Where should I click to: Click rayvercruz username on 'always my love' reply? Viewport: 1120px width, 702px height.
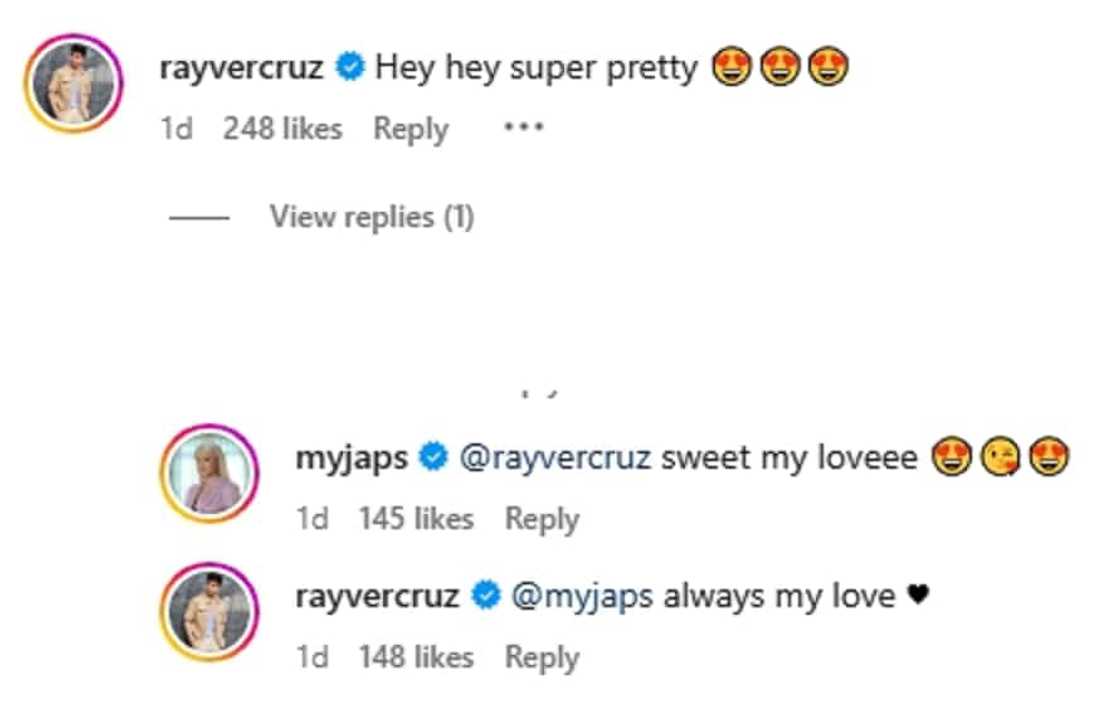tap(377, 597)
